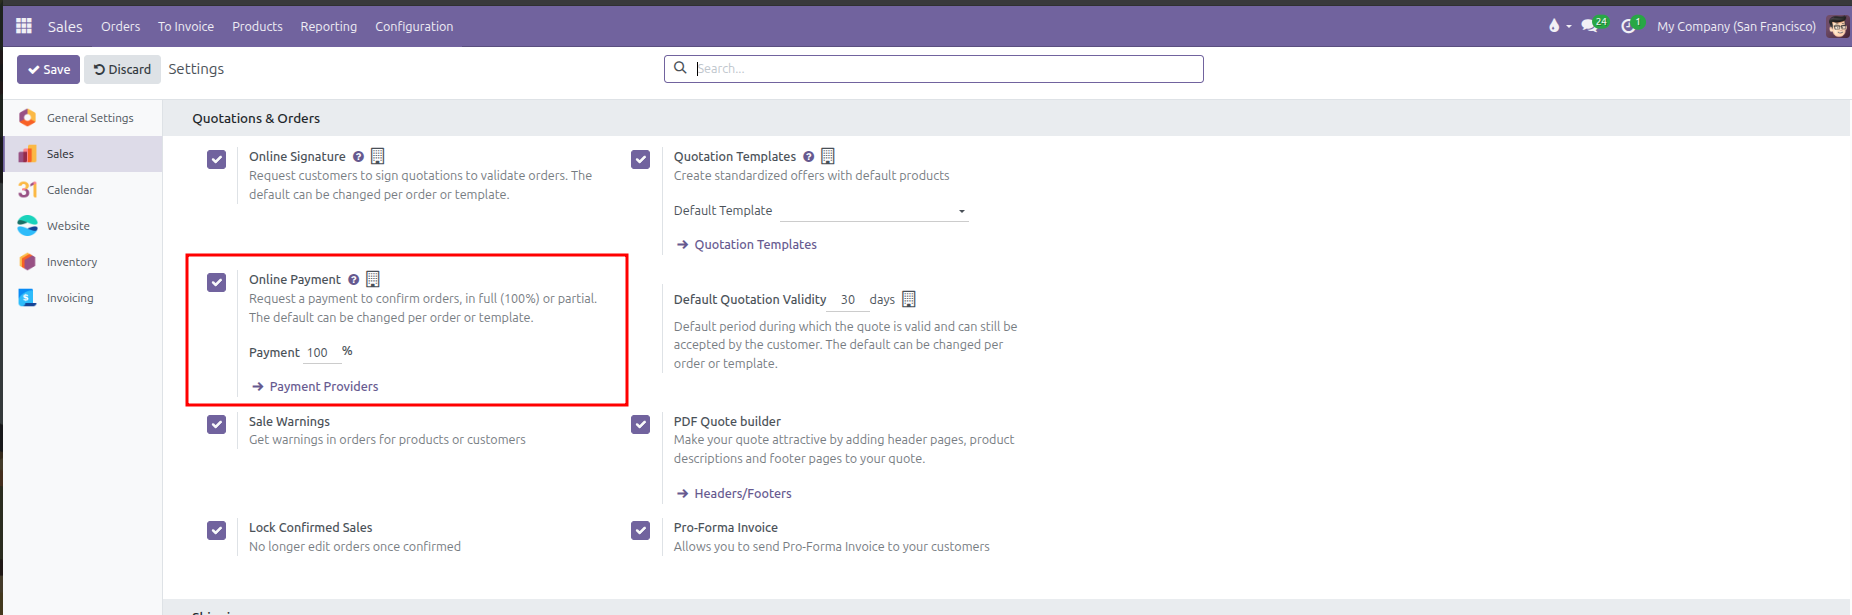Uncheck PDF Quote builder
This screenshot has width=1852, height=615.
click(x=641, y=424)
